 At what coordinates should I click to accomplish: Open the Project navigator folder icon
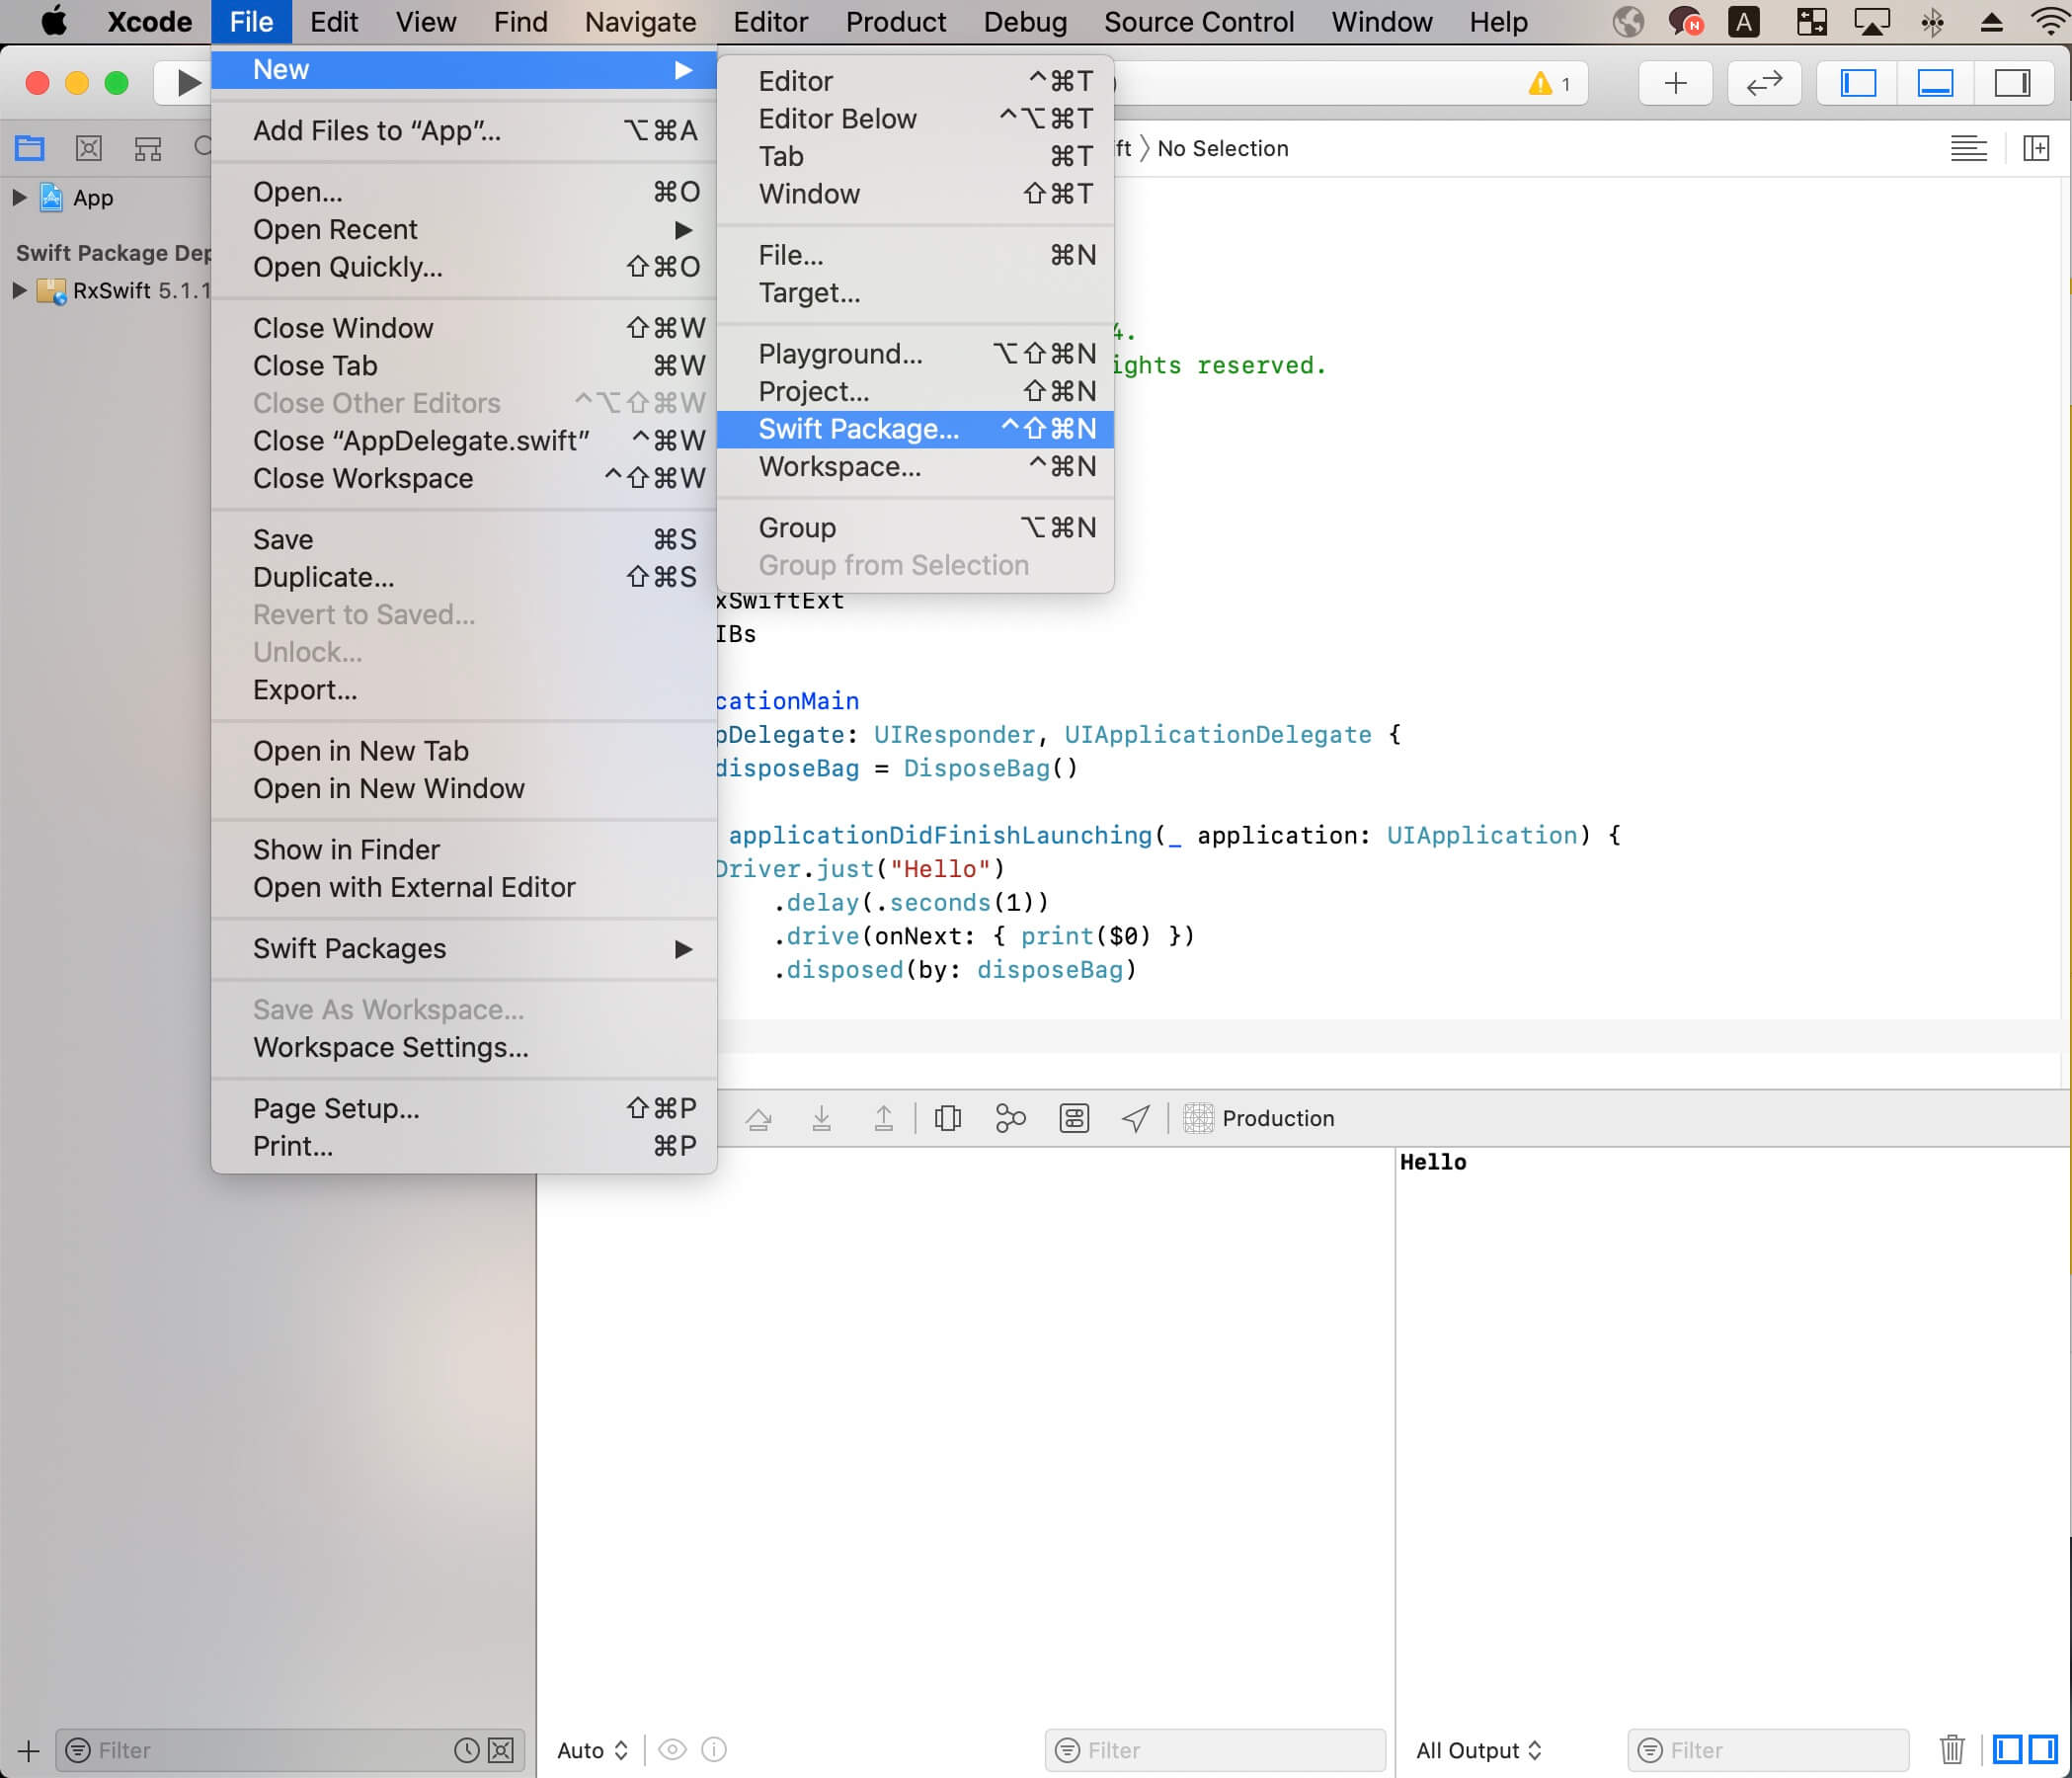point(30,148)
